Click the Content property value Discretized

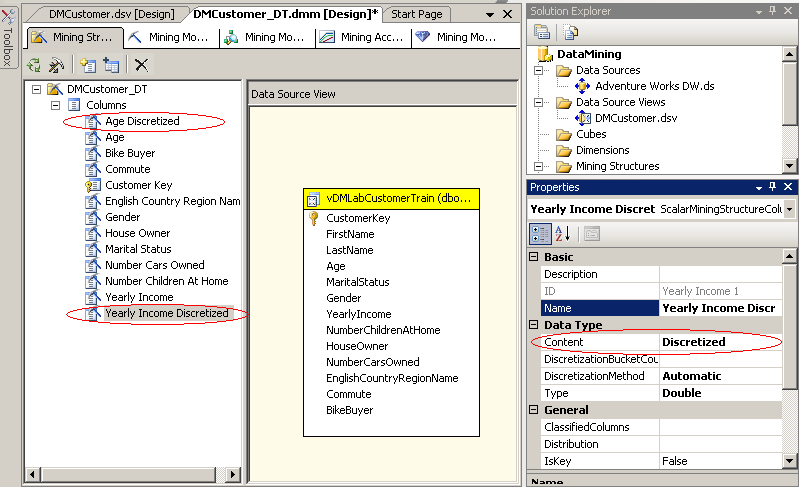click(x=721, y=342)
